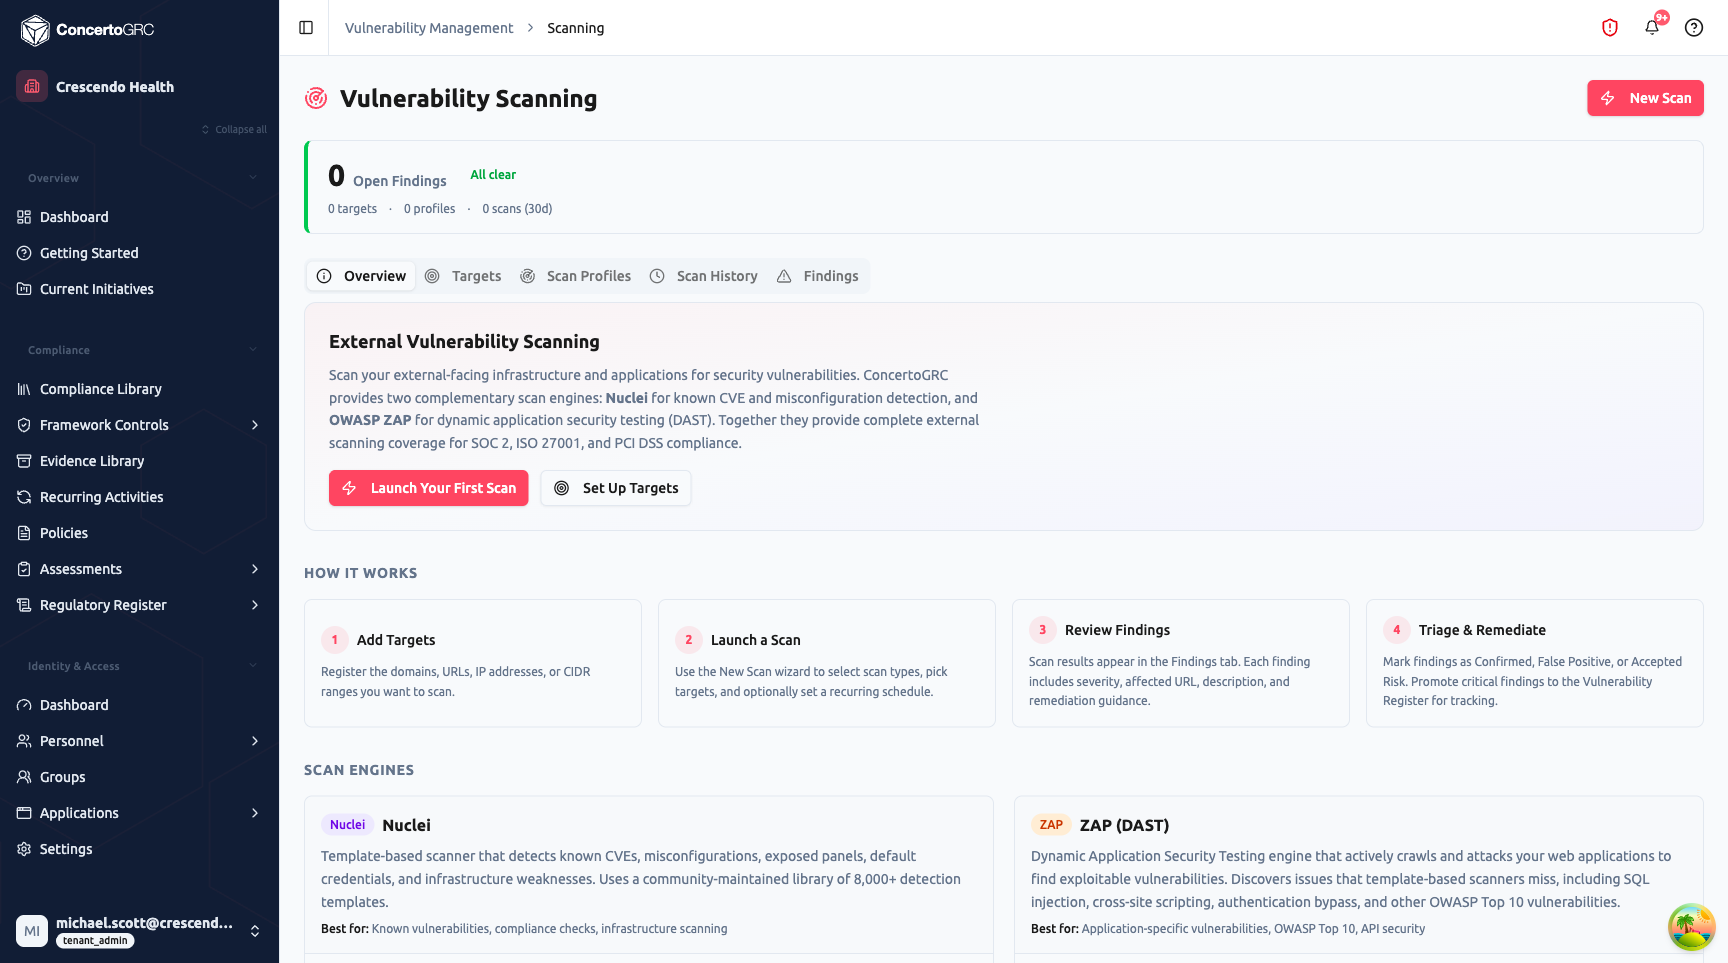The width and height of the screenshot is (1728, 963).
Task: Switch to the Scan History tab
Action: (x=704, y=276)
